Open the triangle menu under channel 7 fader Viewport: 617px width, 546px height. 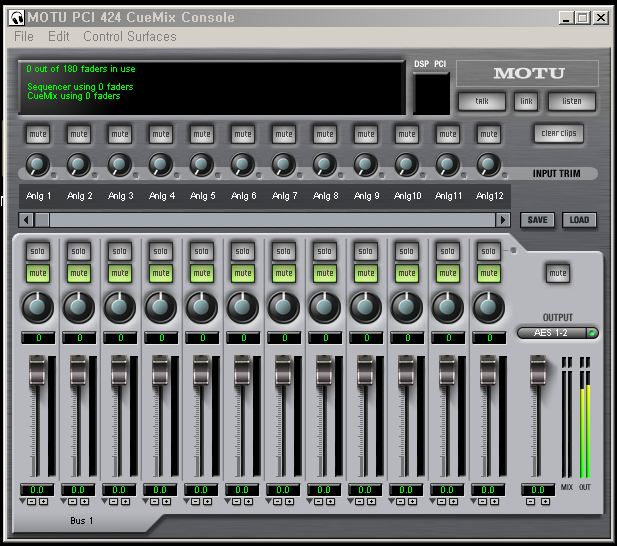click(270, 501)
